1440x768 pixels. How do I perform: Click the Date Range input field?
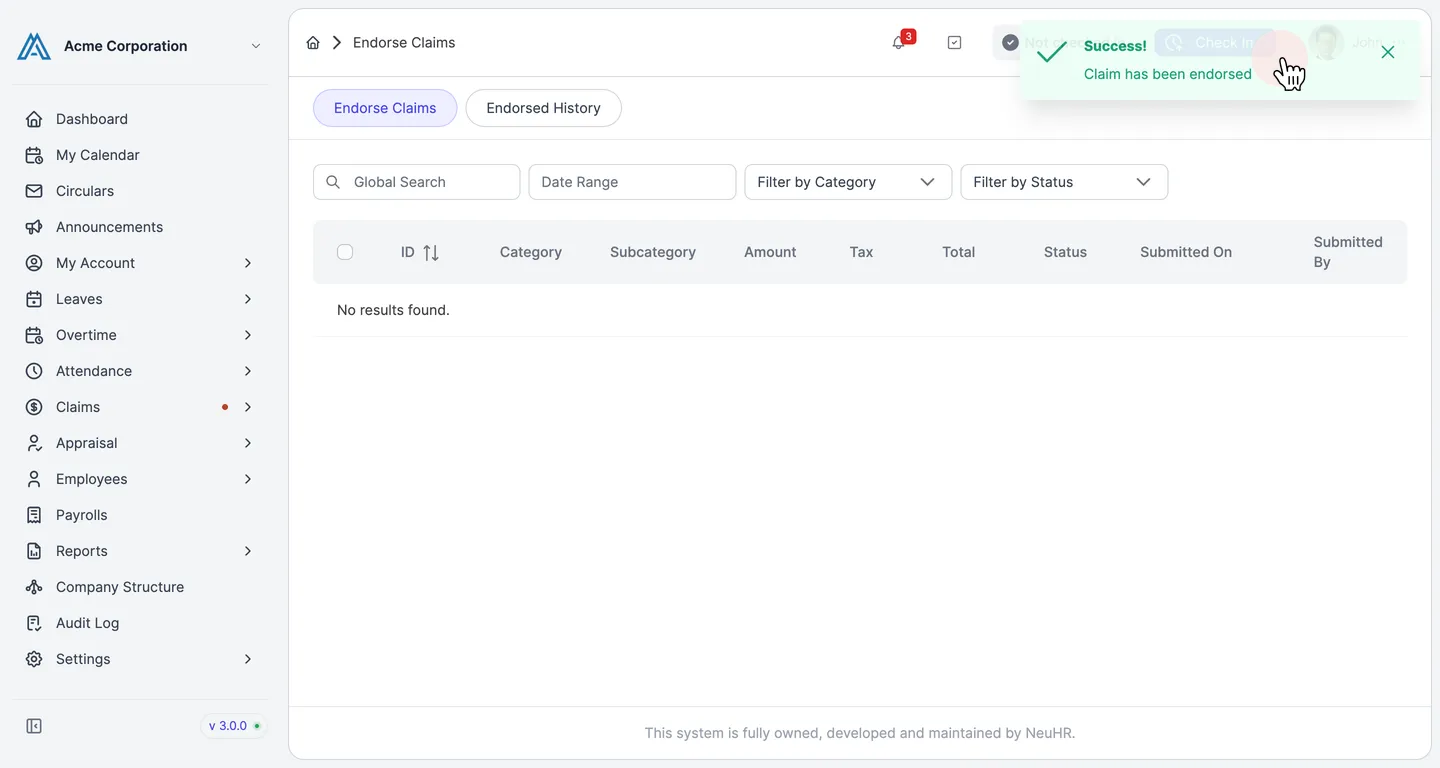coord(632,182)
